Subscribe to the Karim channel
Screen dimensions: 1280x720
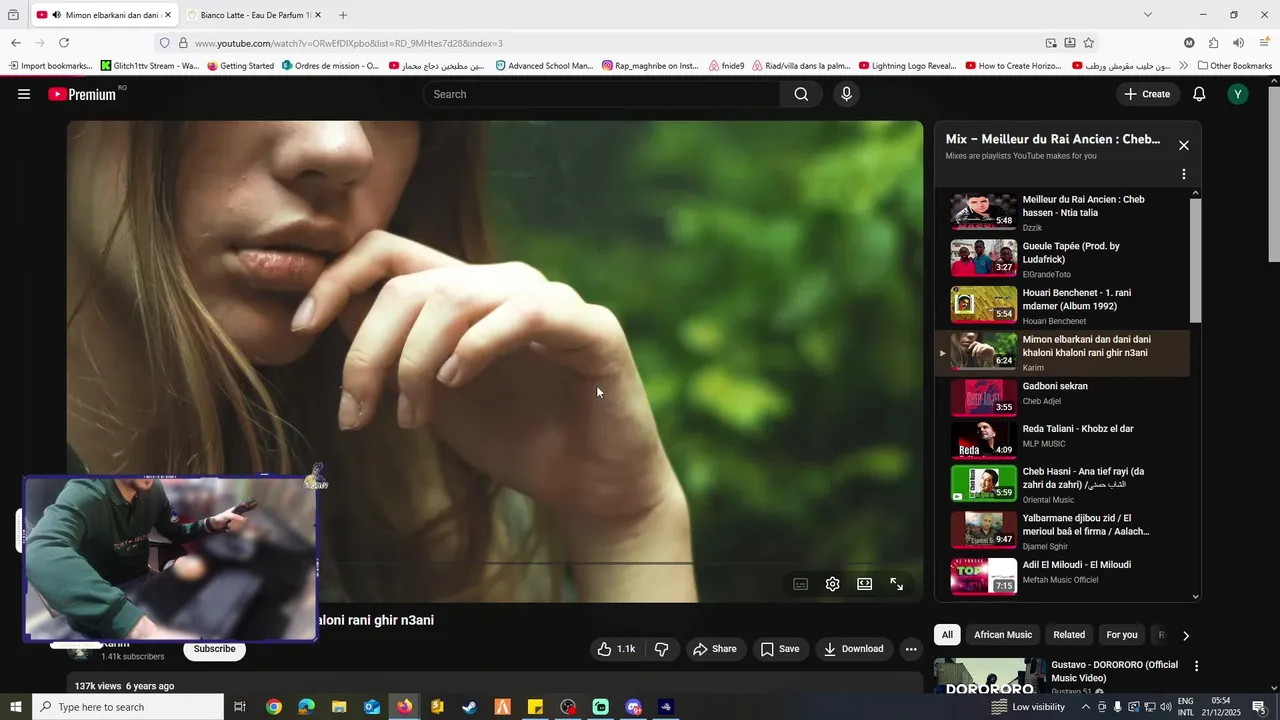[214, 649]
